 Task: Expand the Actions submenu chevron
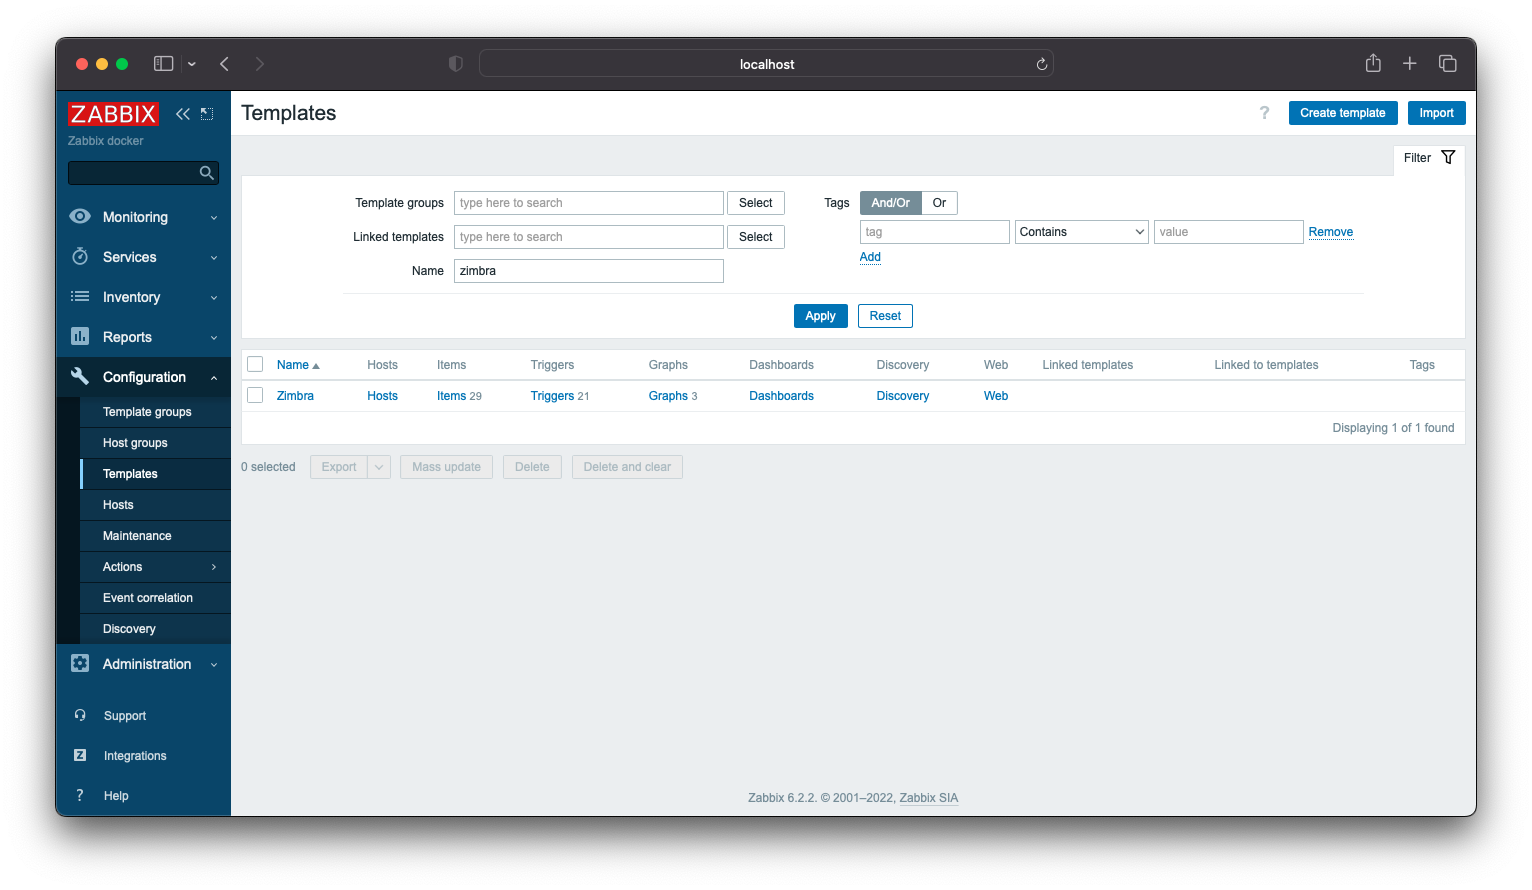(213, 566)
